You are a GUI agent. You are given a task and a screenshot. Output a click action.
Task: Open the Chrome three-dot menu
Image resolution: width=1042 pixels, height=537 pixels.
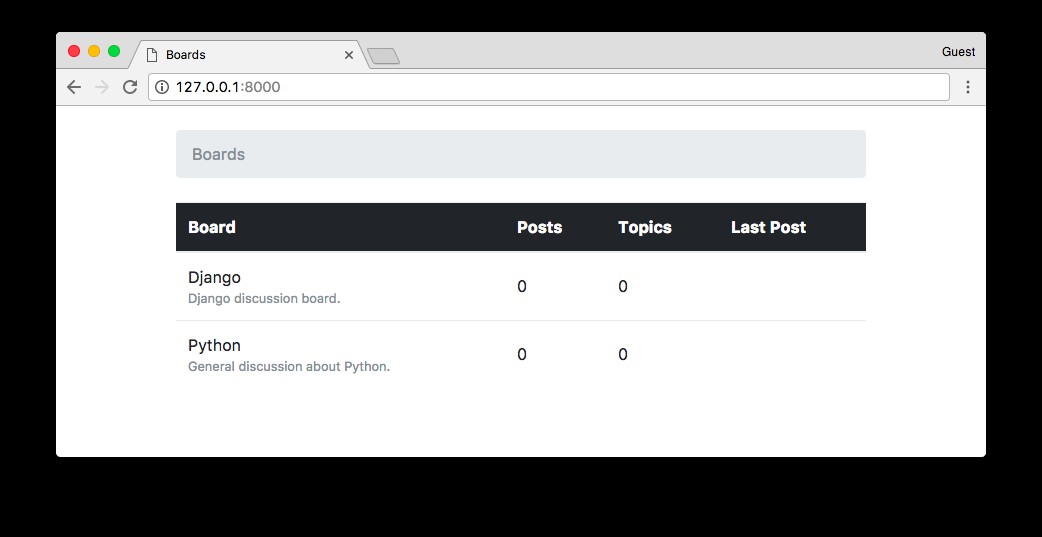968,87
